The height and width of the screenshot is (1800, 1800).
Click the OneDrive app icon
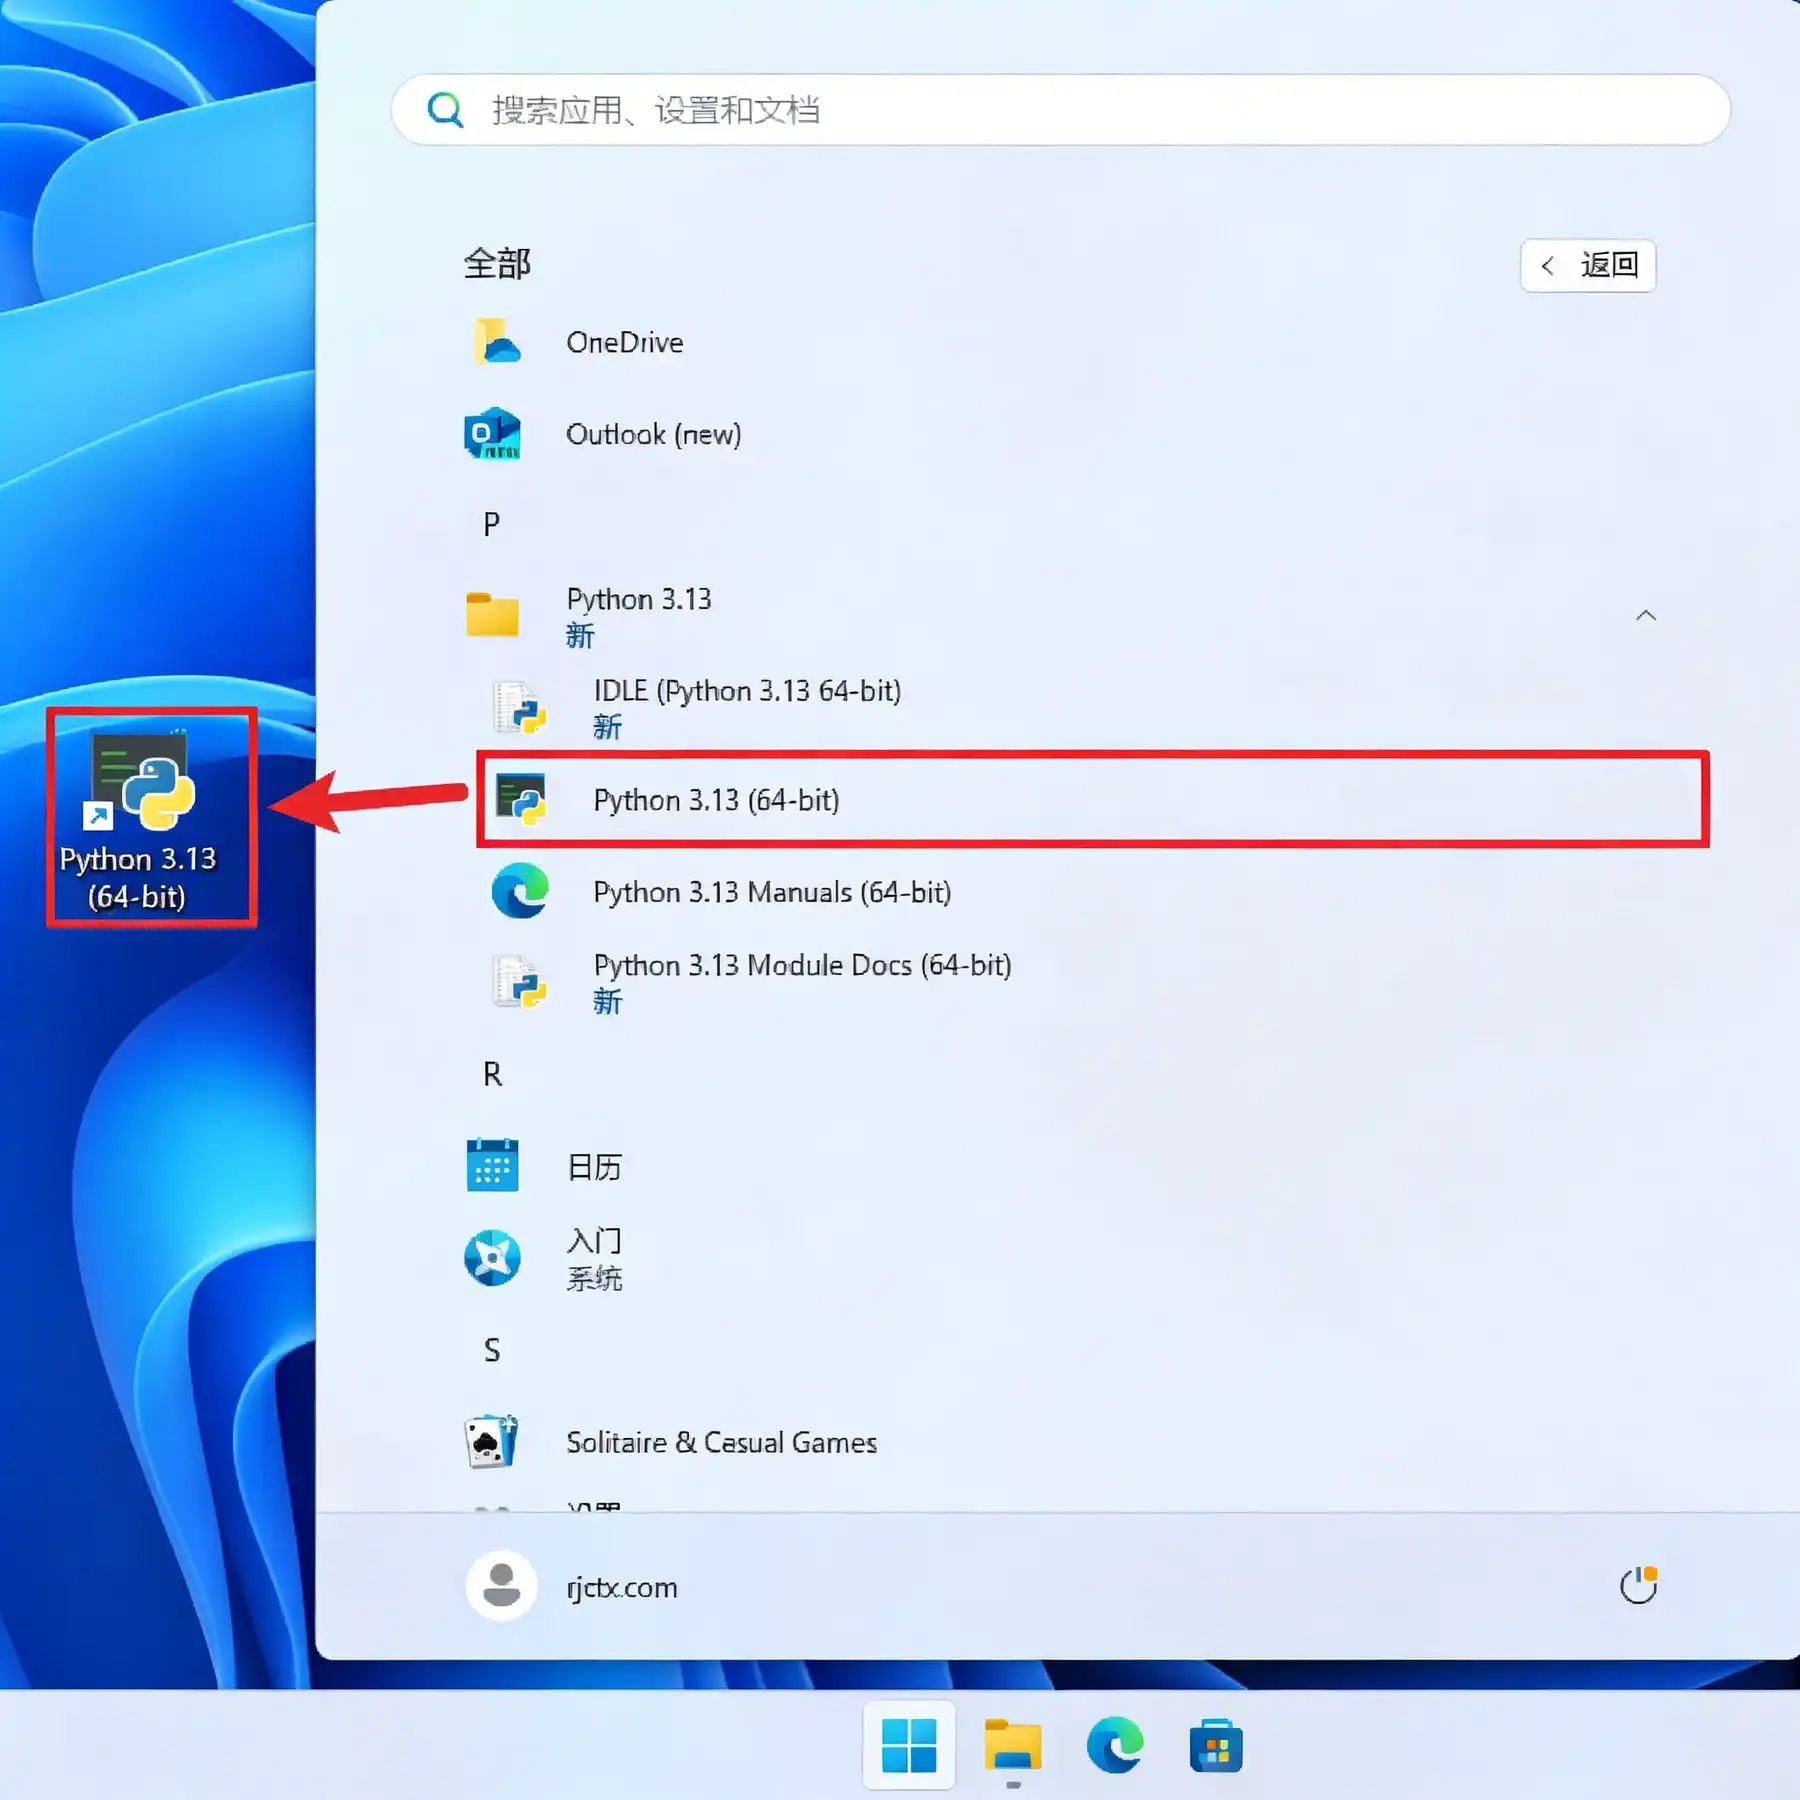tap(496, 342)
